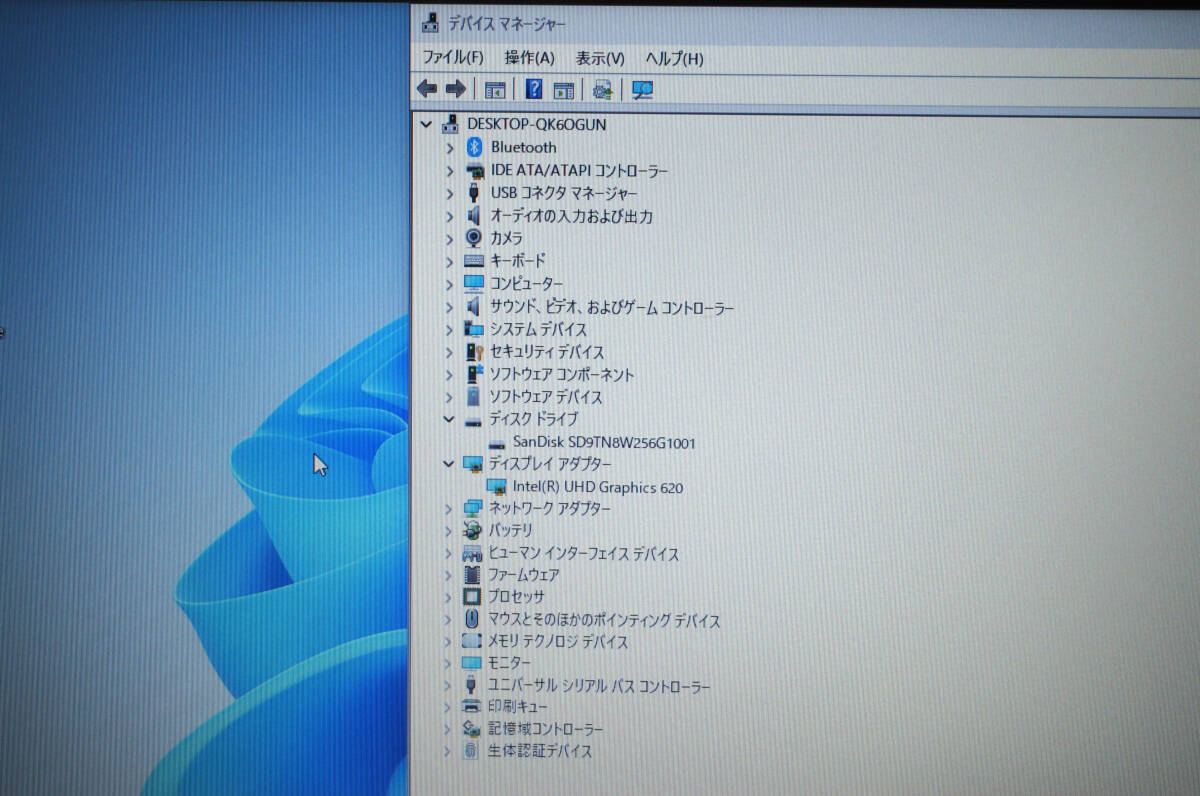Viewport: 1200px width, 796px height.
Task: Collapse the ディスプレイ アダプター category
Action: (449, 464)
